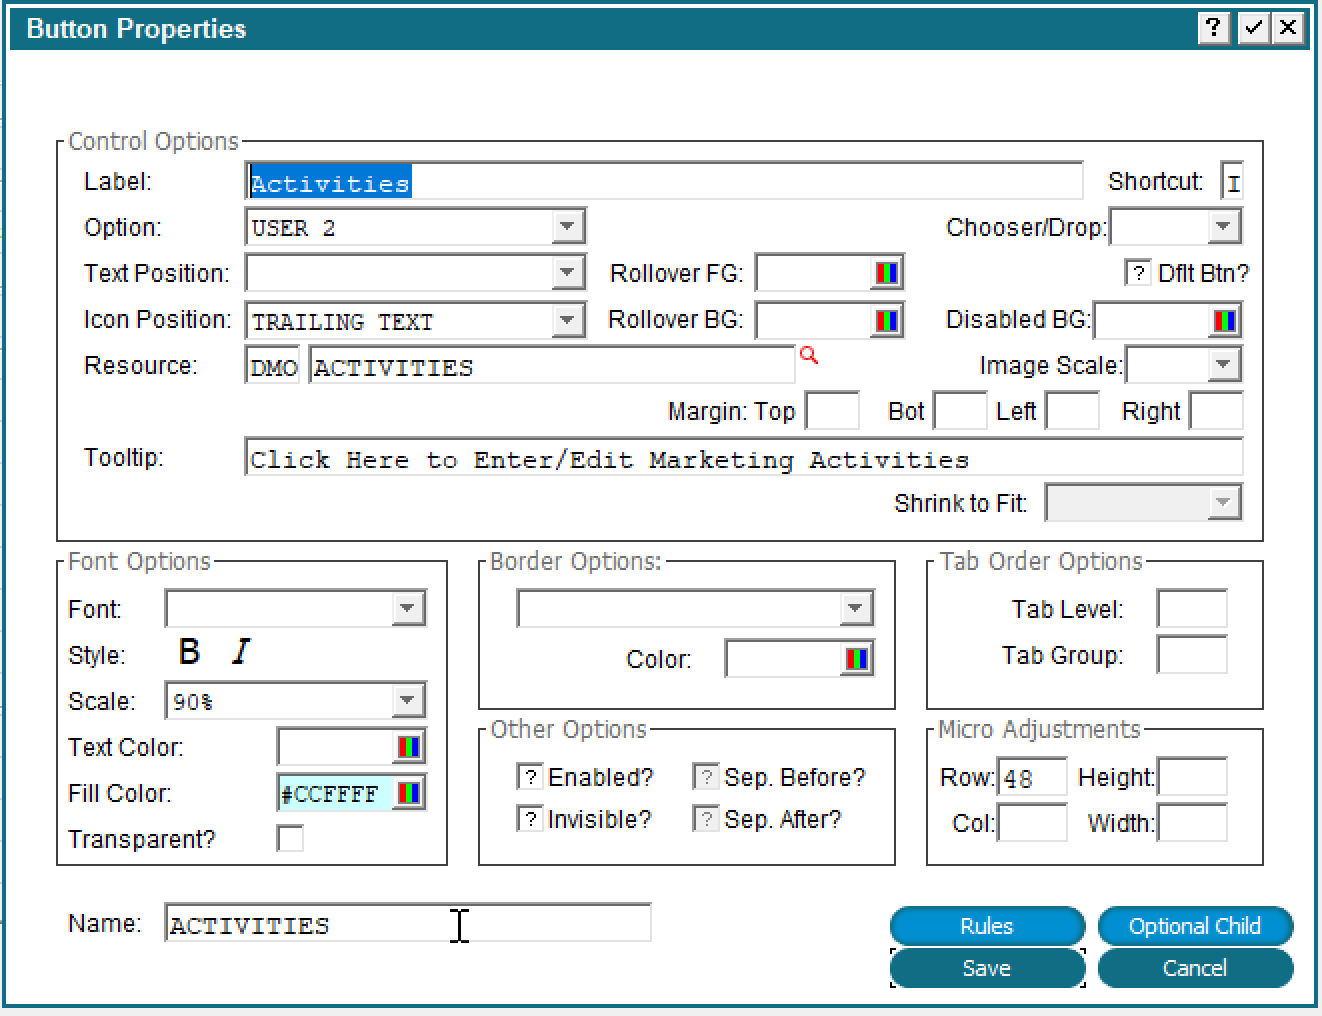
Task: Open the Font dropdown
Action: pyautogui.click(x=407, y=609)
